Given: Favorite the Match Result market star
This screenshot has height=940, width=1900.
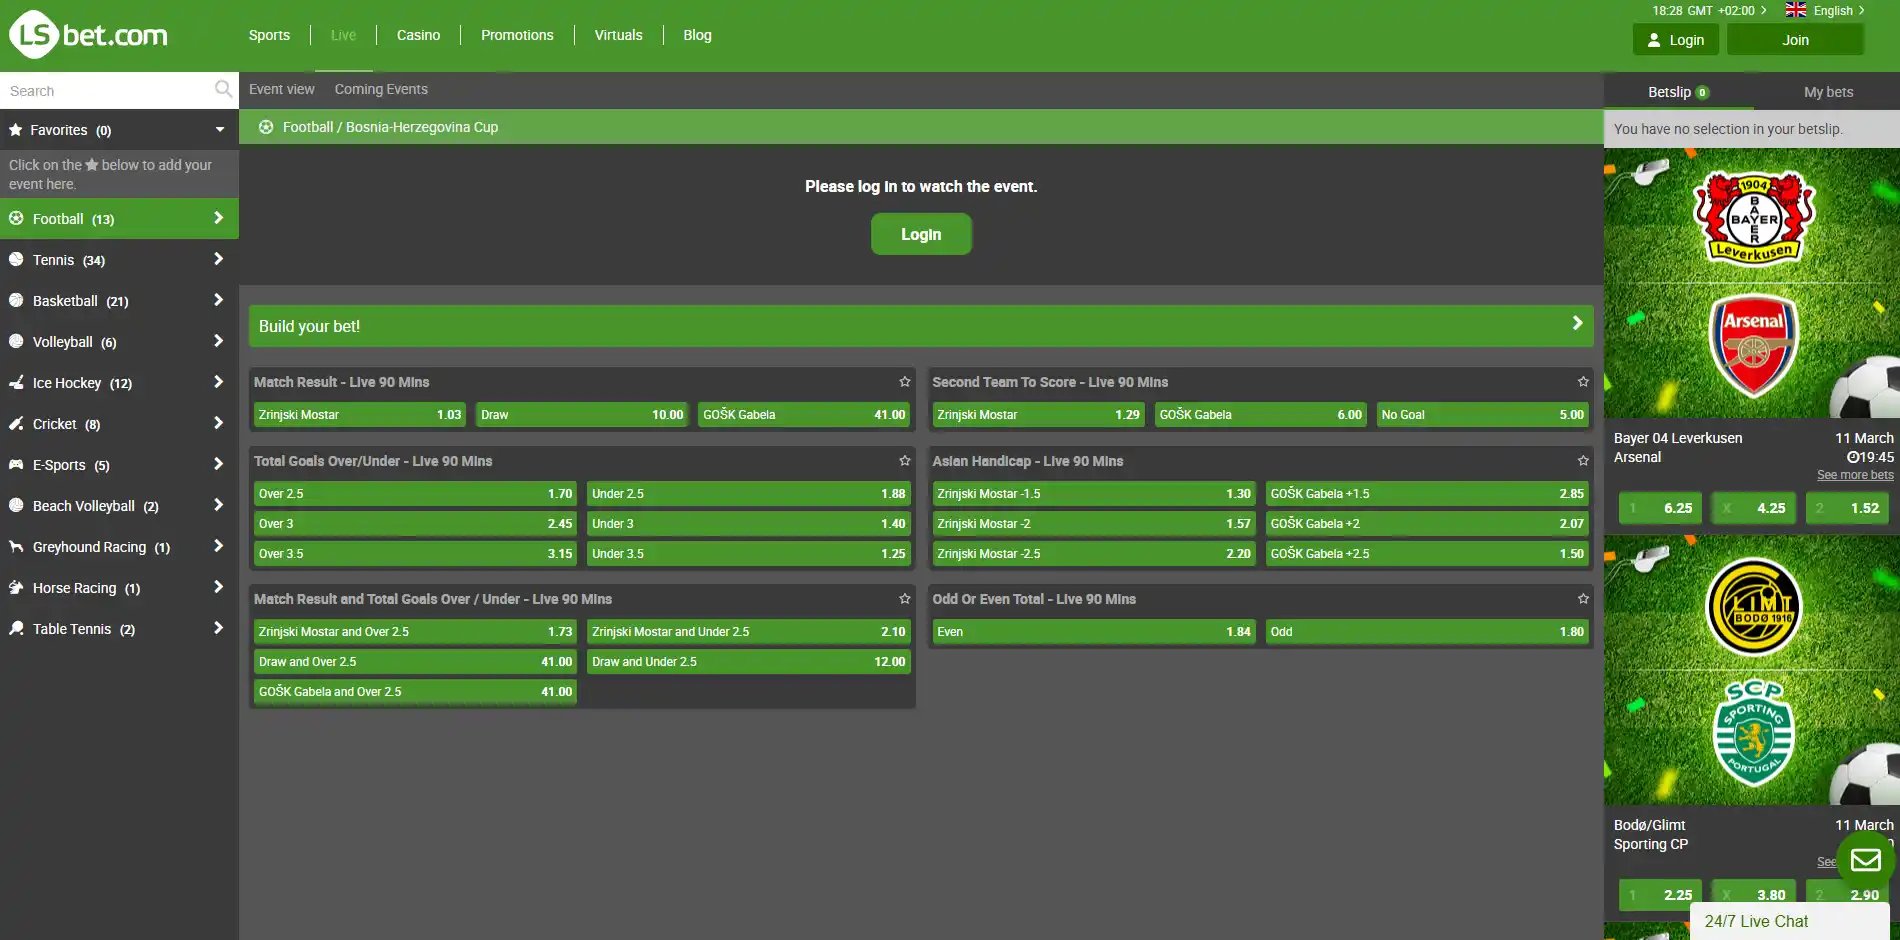Looking at the screenshot, I should pyautogui.click(x=905, y=382).
